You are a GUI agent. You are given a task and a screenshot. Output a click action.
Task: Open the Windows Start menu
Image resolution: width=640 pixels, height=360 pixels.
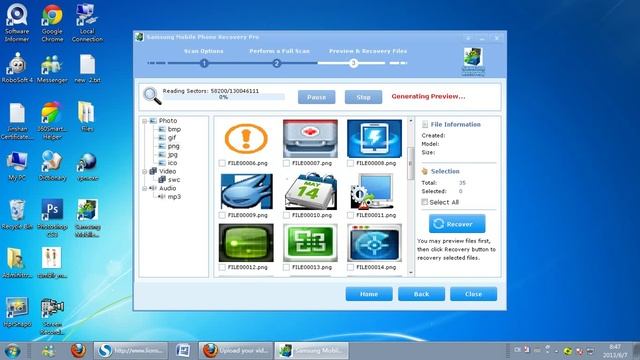point(12,351)
